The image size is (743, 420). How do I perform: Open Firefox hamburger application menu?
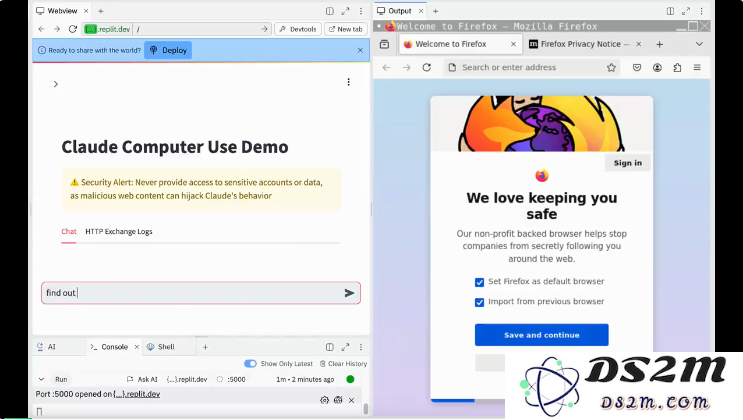(697, 67)
